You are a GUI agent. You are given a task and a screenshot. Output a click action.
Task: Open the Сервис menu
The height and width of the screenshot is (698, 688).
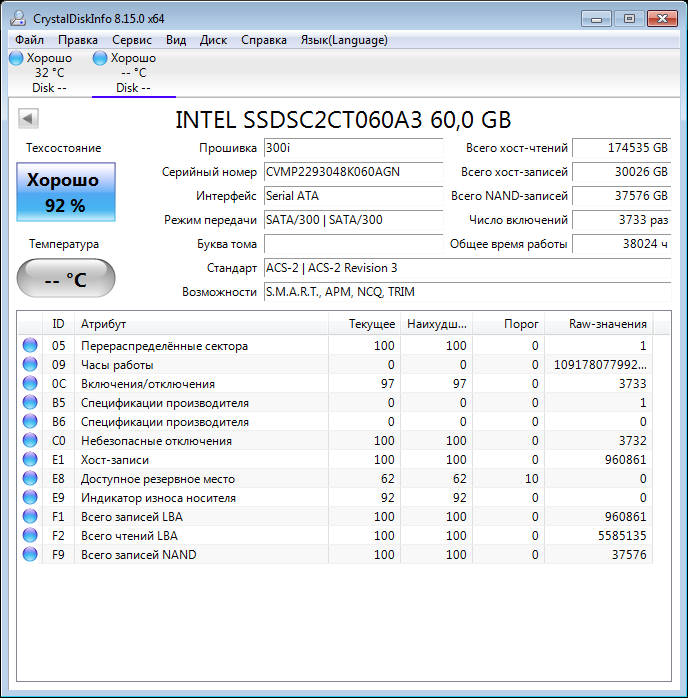tap(132, 40)
